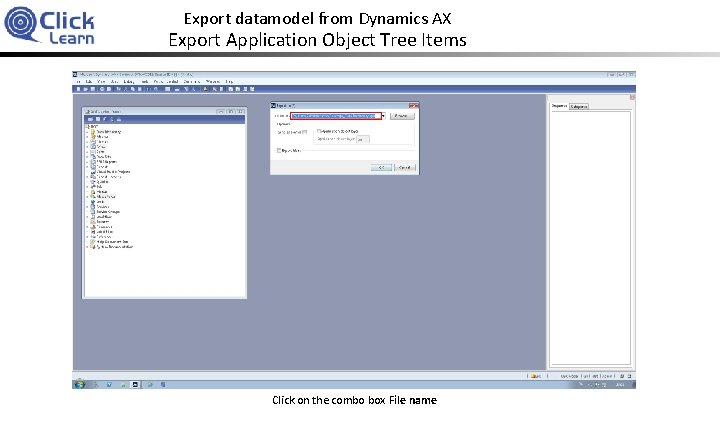Select Workflow in the AOT tree
Viewport: 720px width, 437px height.
pos(104,217)
